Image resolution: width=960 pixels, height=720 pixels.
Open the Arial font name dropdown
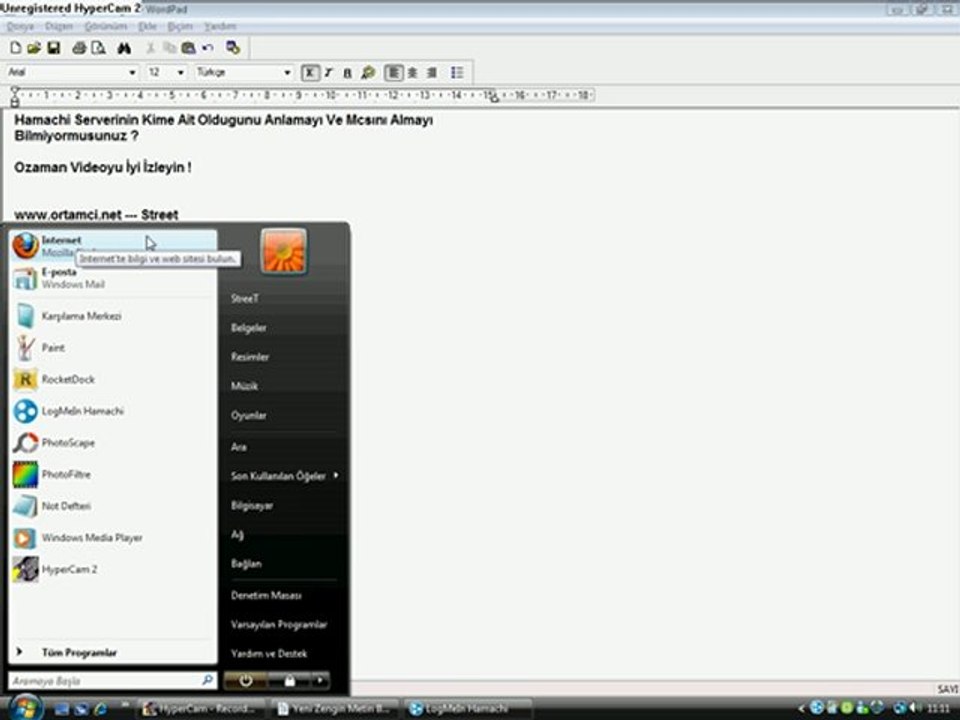[132, 72]
